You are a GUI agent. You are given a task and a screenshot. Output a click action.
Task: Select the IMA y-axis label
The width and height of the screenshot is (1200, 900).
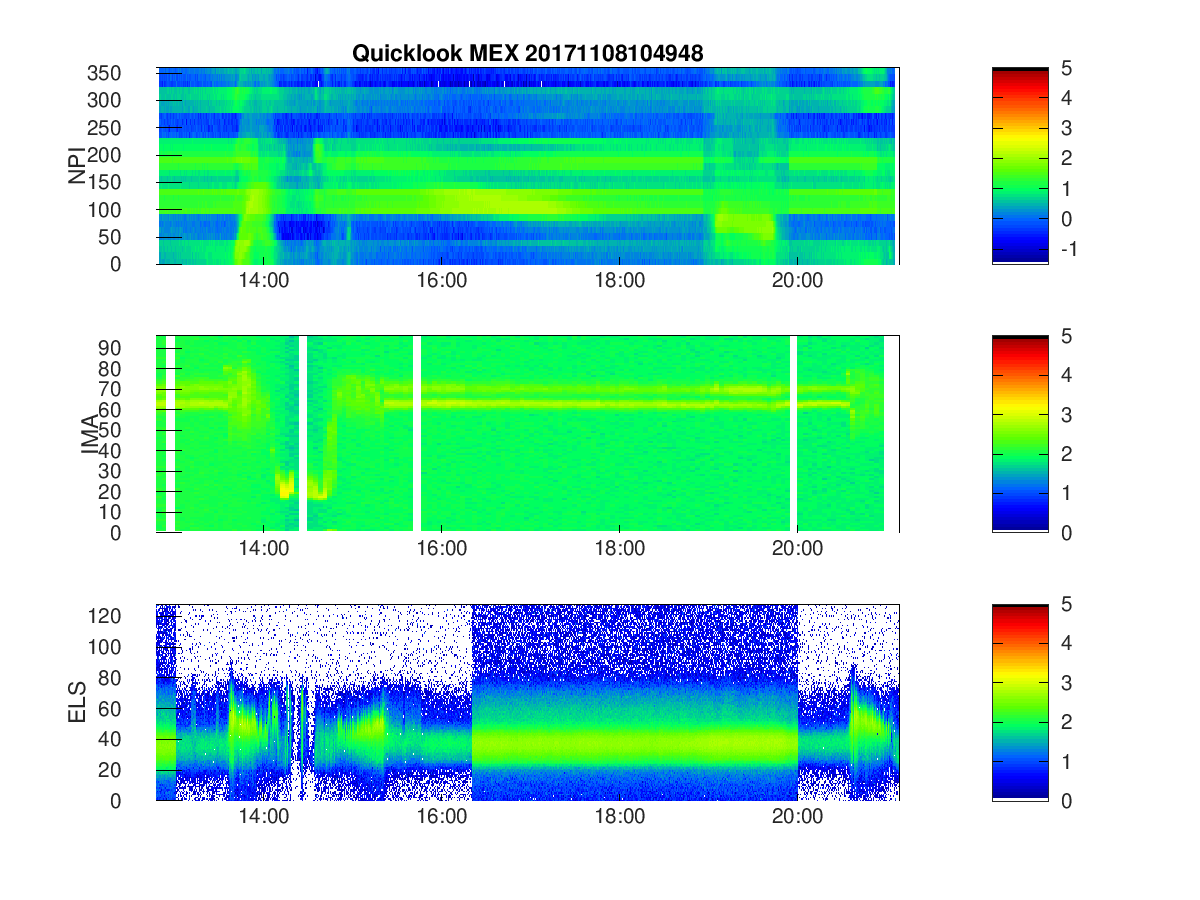coord(91,434)
